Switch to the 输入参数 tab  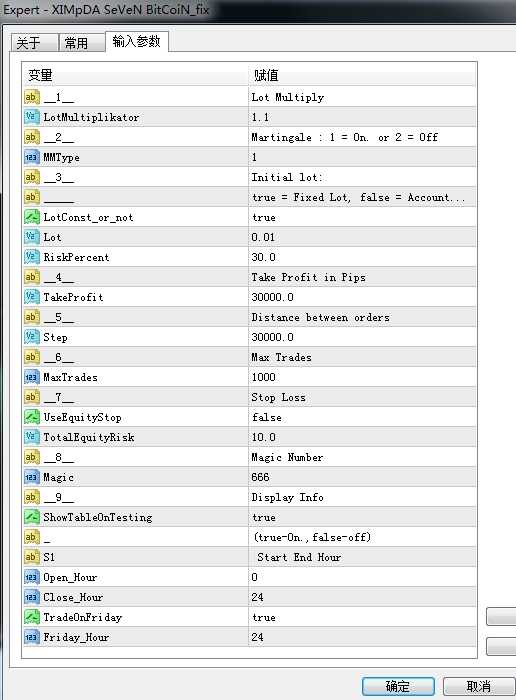pos(137,42)
